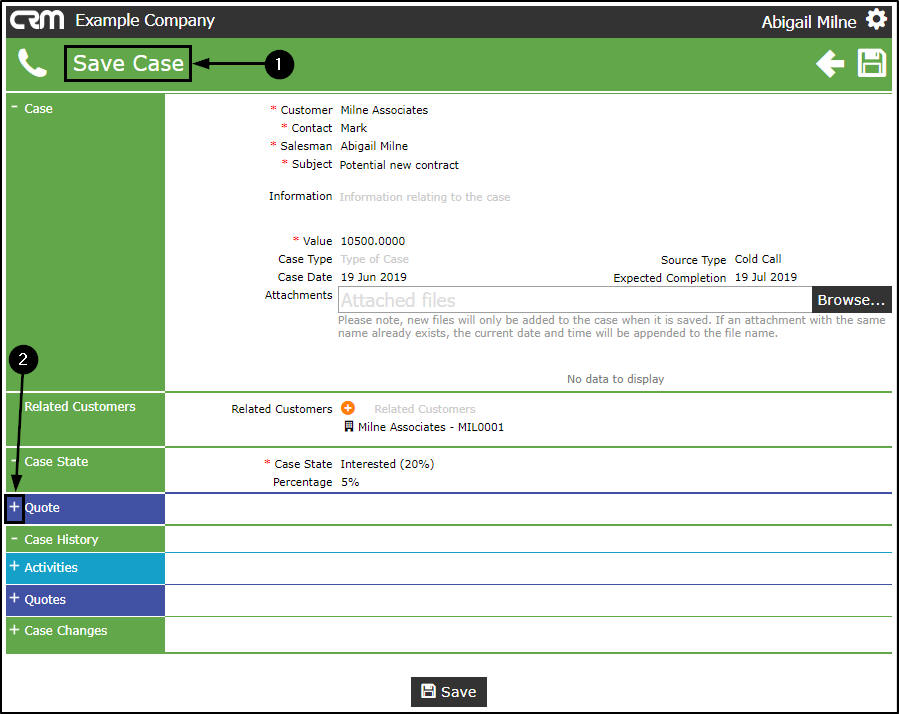
Task: Expand the Quote section
Action: [14, 507]
